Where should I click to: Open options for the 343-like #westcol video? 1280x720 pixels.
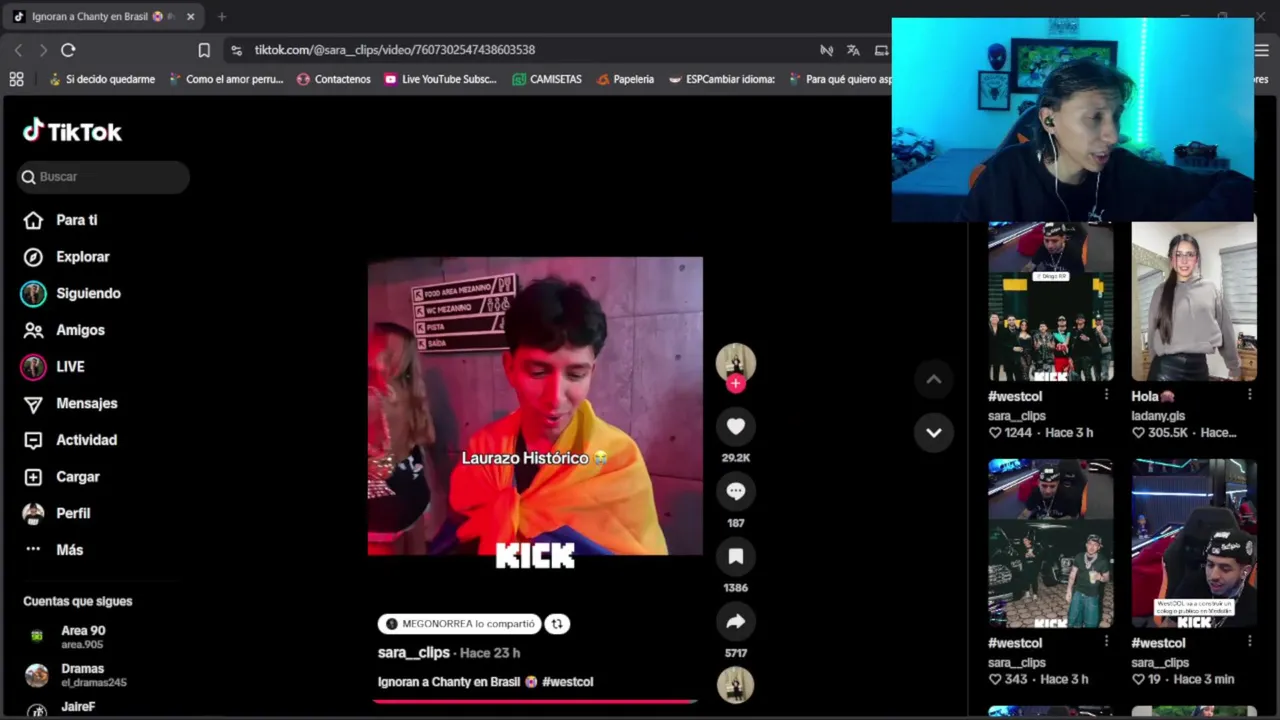point(1106,642)
